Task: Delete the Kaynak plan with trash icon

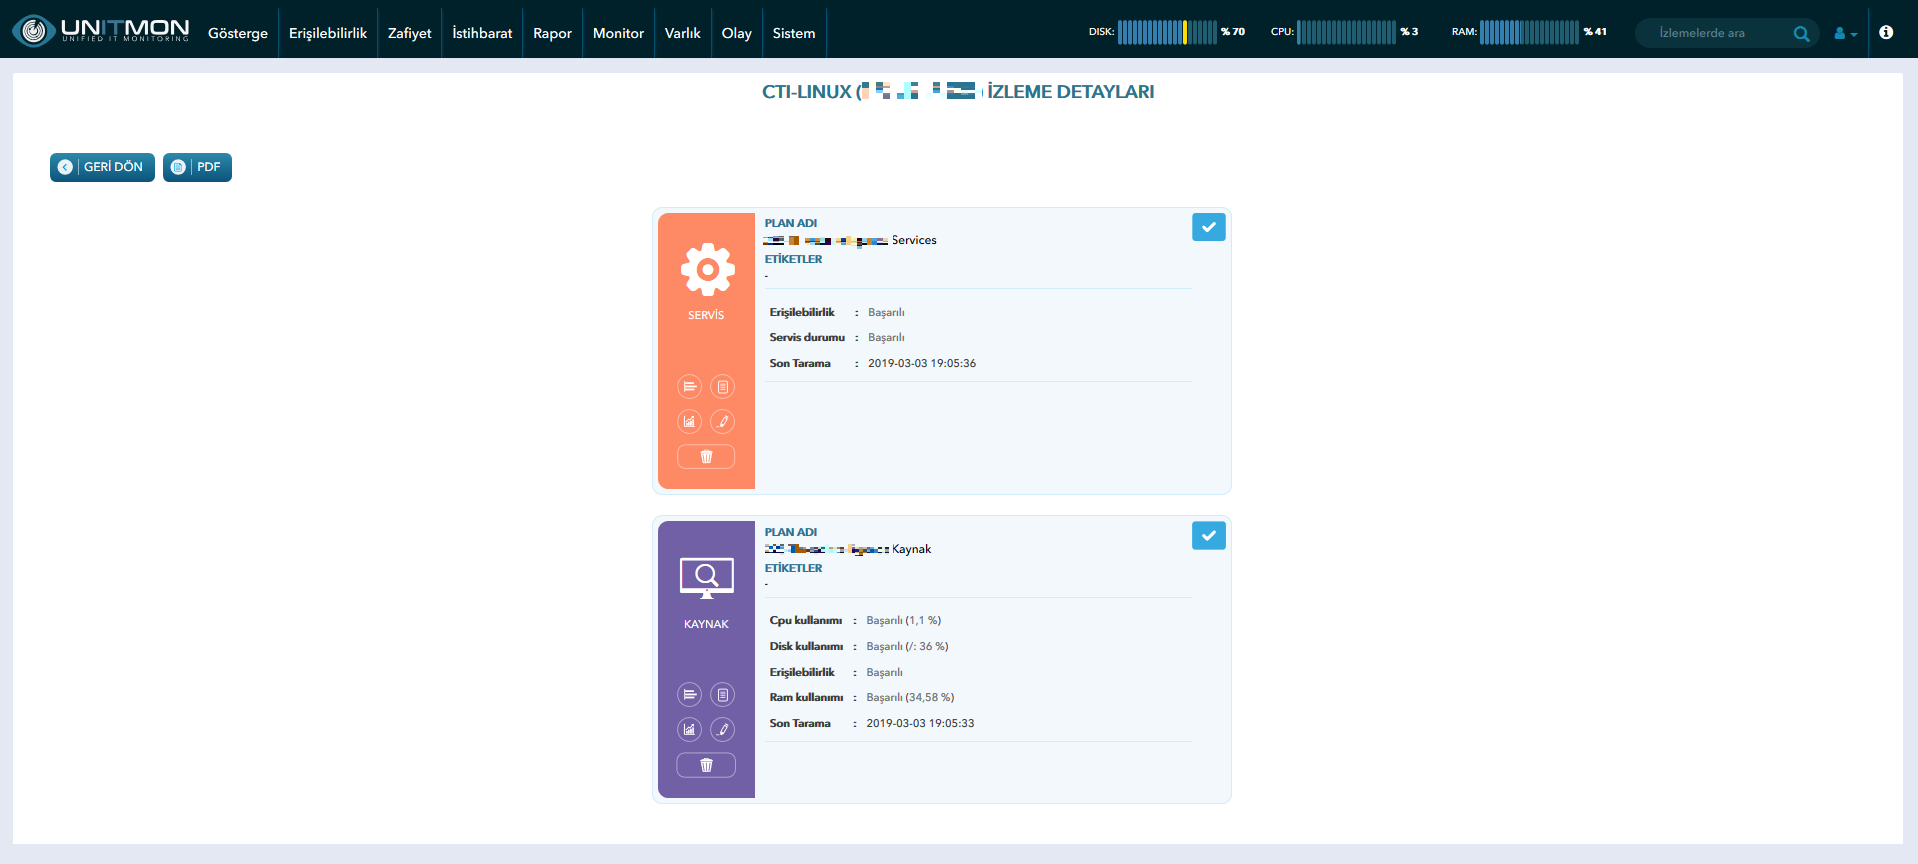Action: [x=706, y=765]
